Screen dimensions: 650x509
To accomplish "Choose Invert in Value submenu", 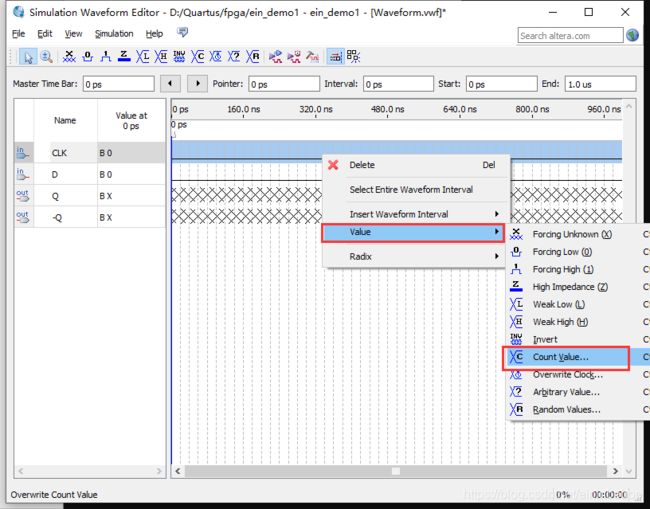I will (x=577, y=339).
